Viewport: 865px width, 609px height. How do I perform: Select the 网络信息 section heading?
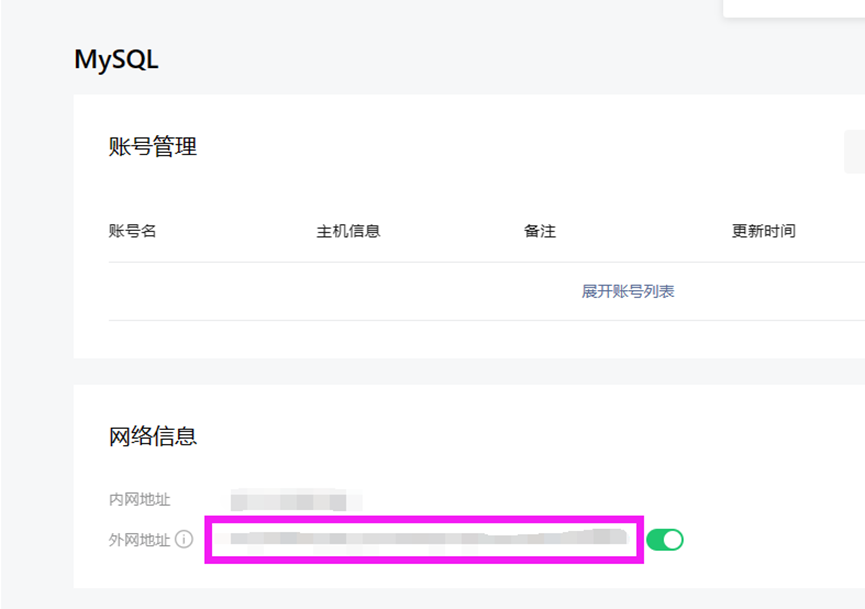(153, 436)
